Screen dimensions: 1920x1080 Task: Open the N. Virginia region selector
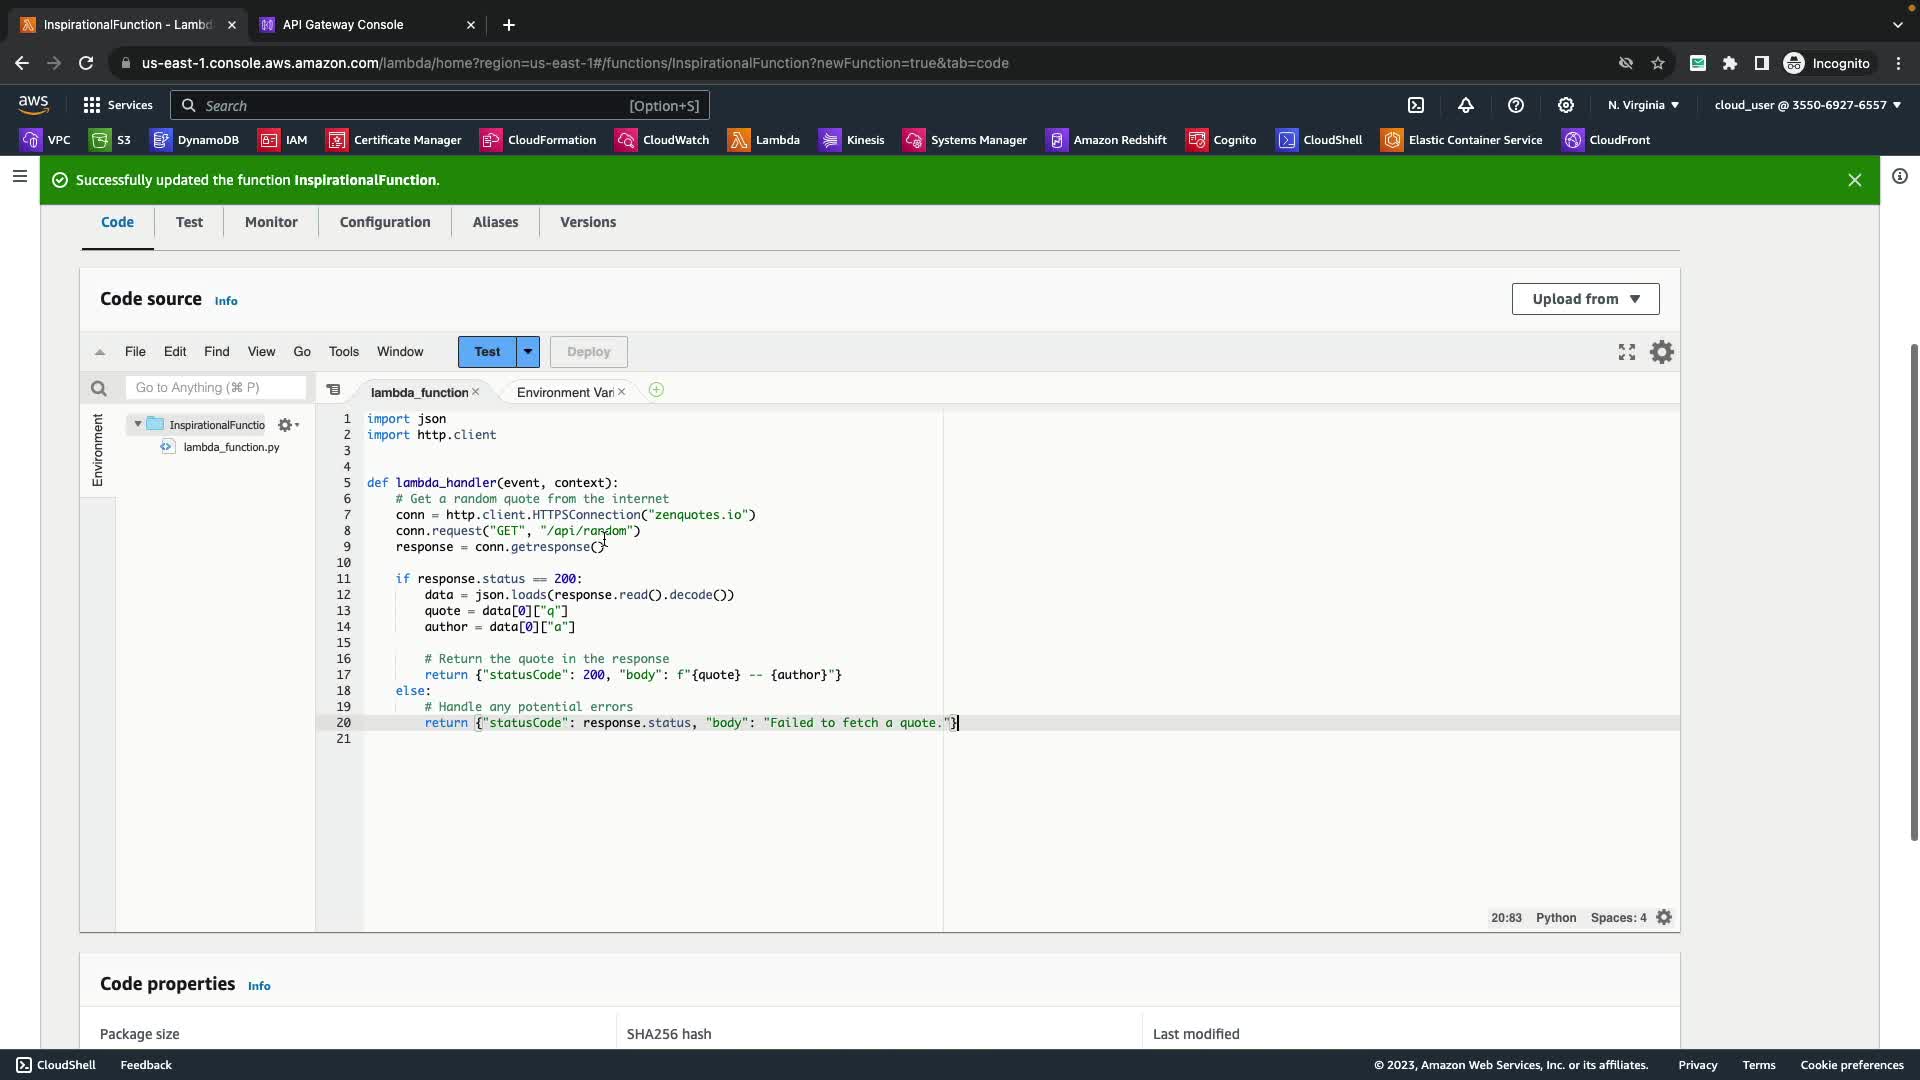point(1643,105)
